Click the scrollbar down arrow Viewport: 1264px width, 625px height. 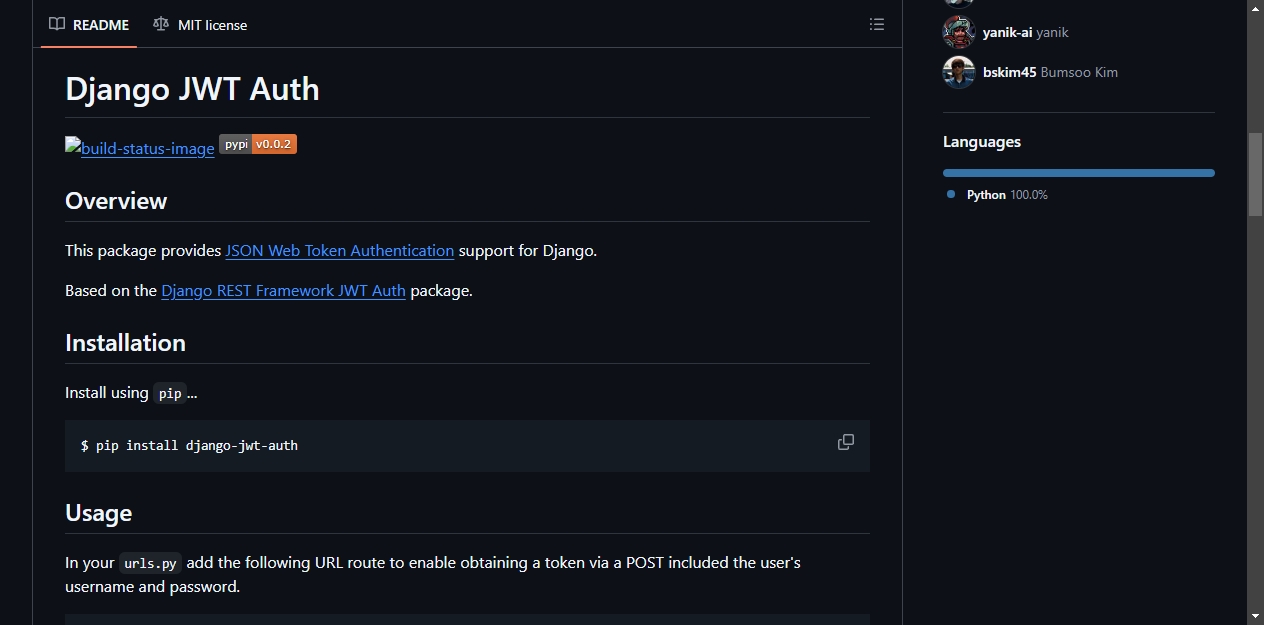tap(1255, 616)
